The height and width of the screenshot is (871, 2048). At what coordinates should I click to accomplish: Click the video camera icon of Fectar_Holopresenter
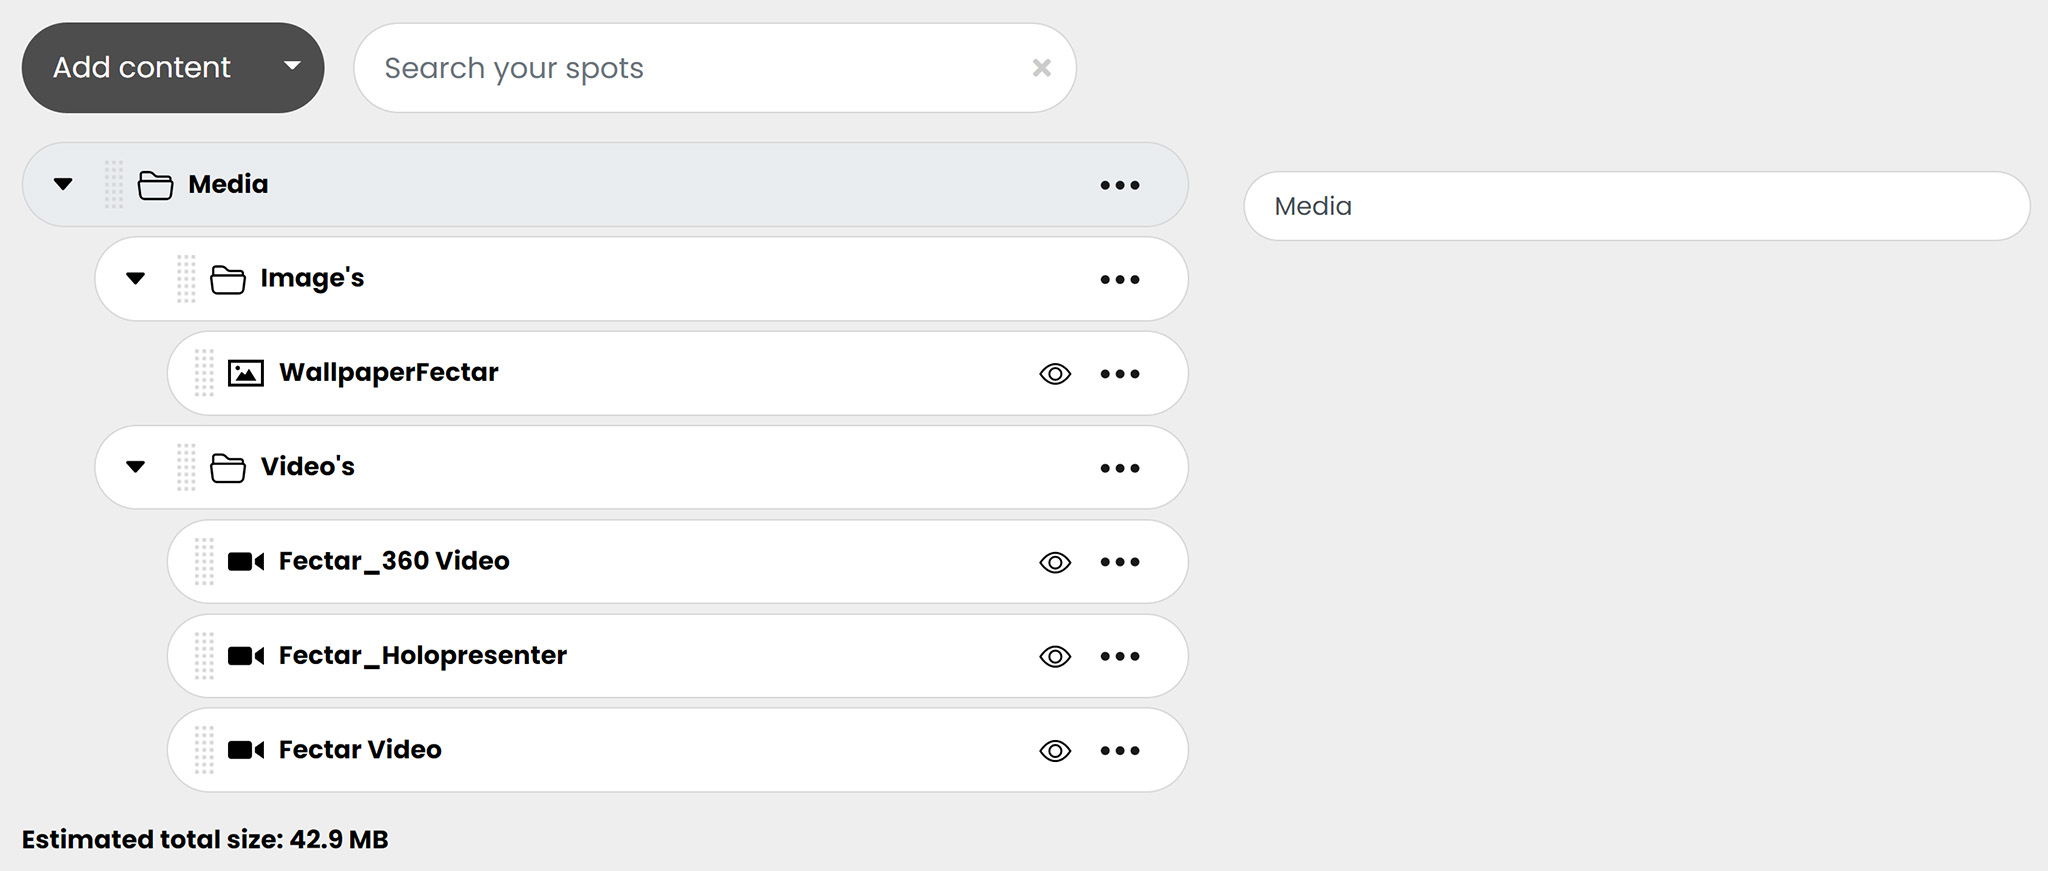tap(246, 656)
